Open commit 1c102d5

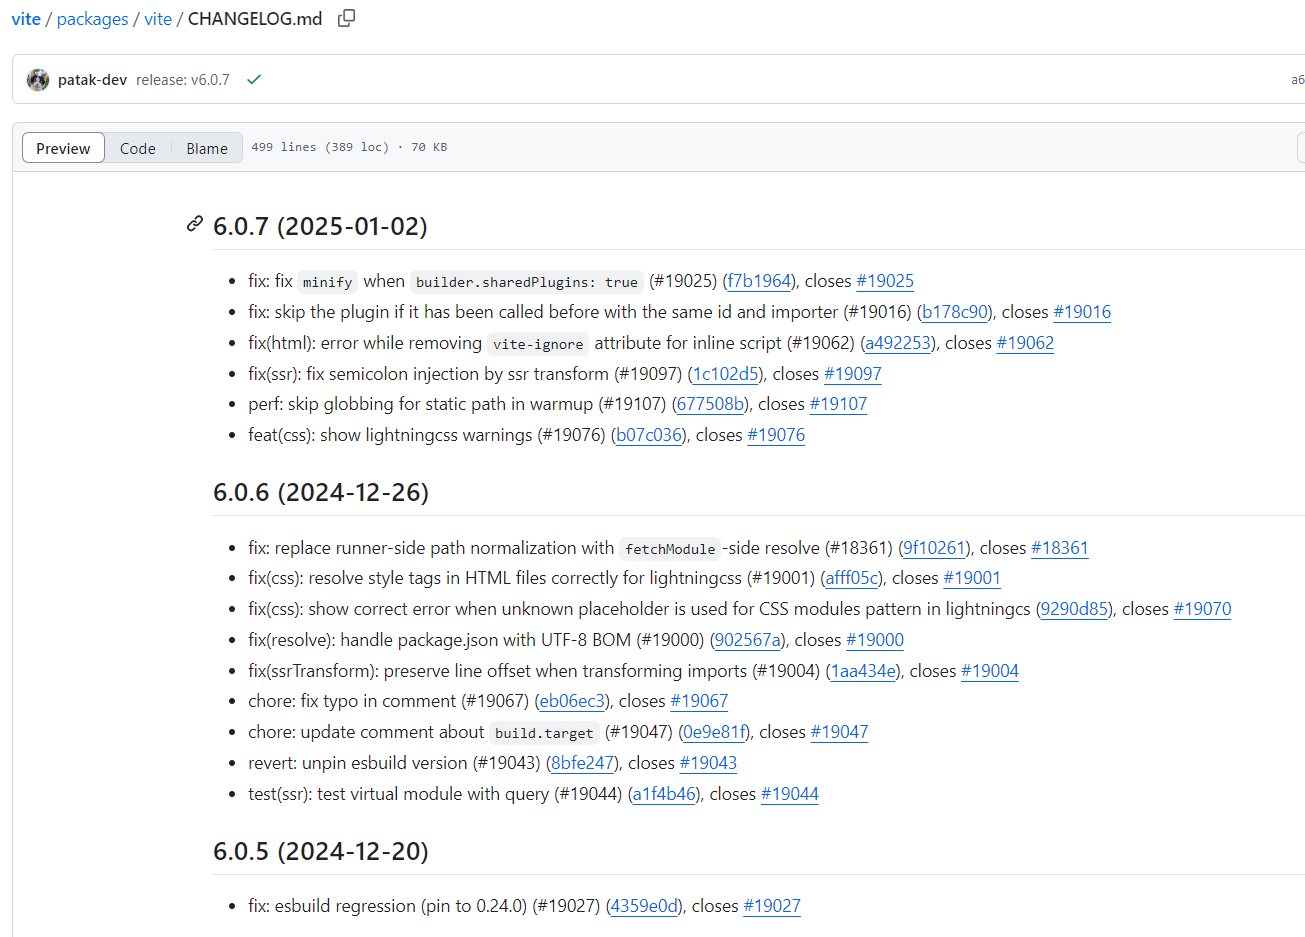click(726, 374)
